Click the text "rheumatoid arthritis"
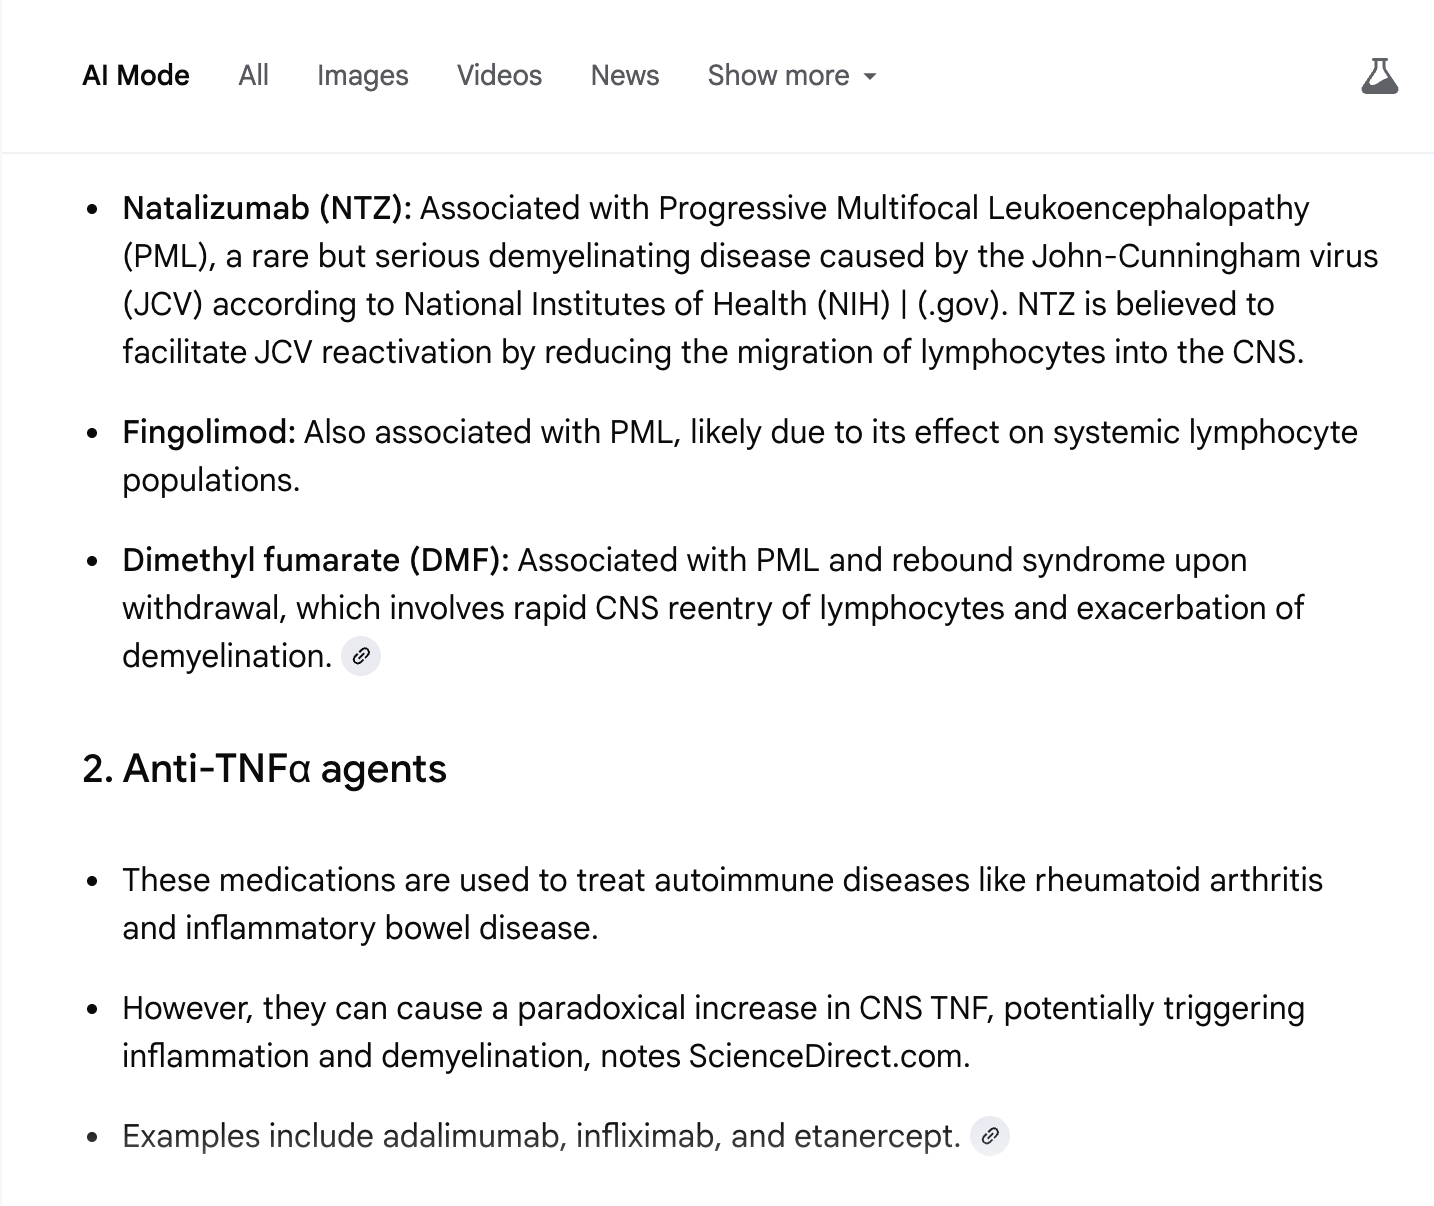Screen dimensions: 1434x1206 (x=1178, y=880)
